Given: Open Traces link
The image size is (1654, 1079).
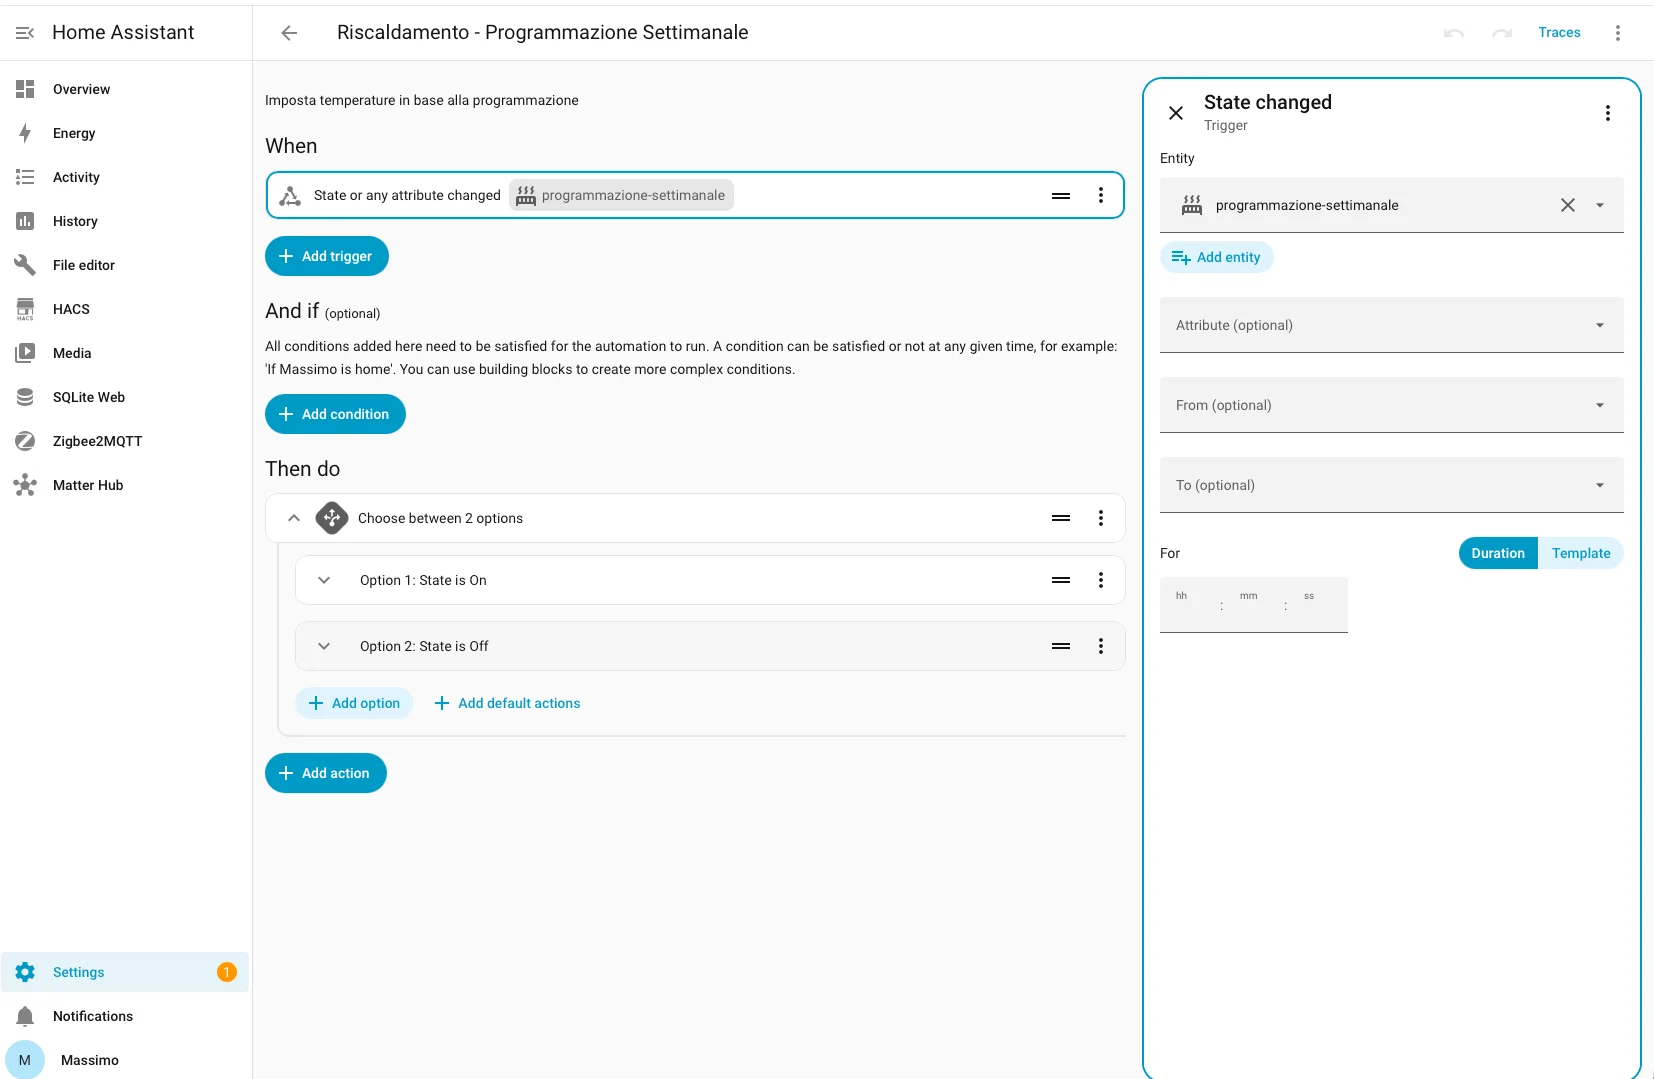Looking at the screenshot, I should pos(1559,33).
